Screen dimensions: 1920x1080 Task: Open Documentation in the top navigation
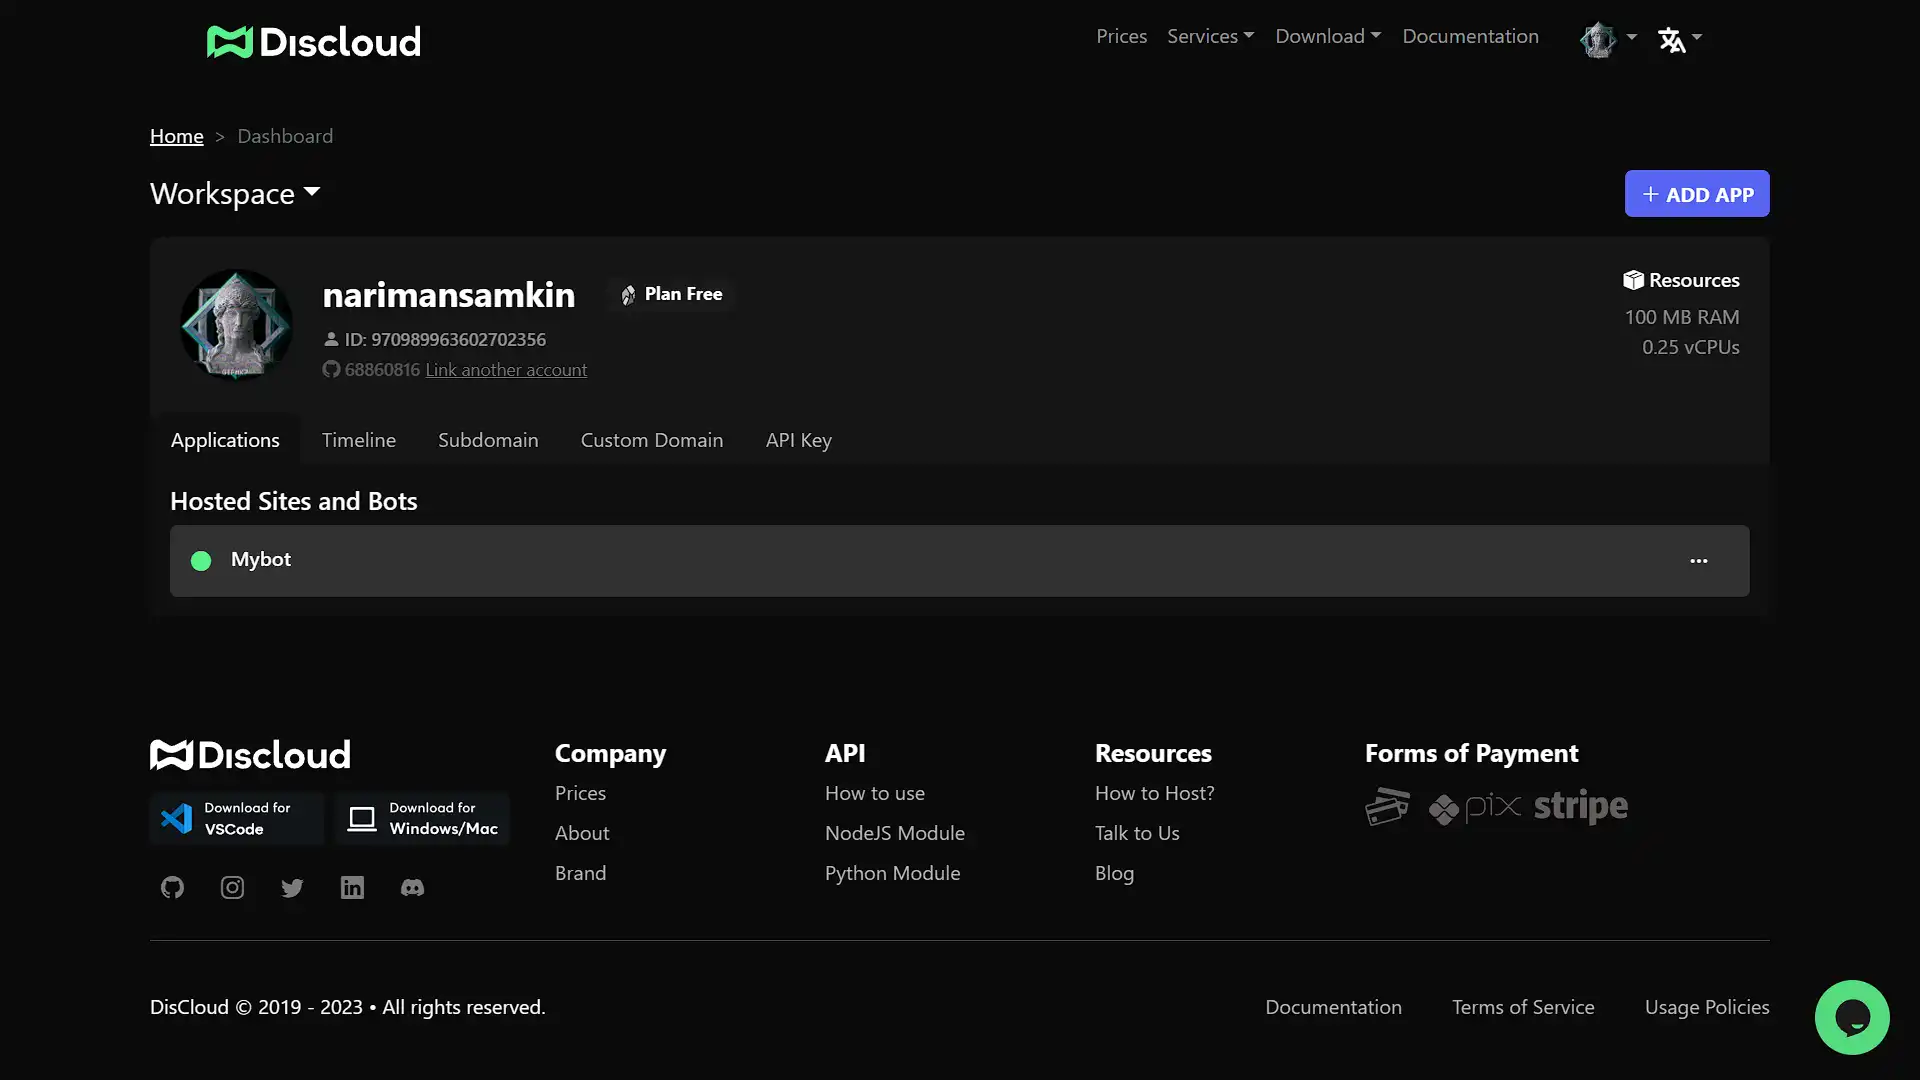(1470, 36)
